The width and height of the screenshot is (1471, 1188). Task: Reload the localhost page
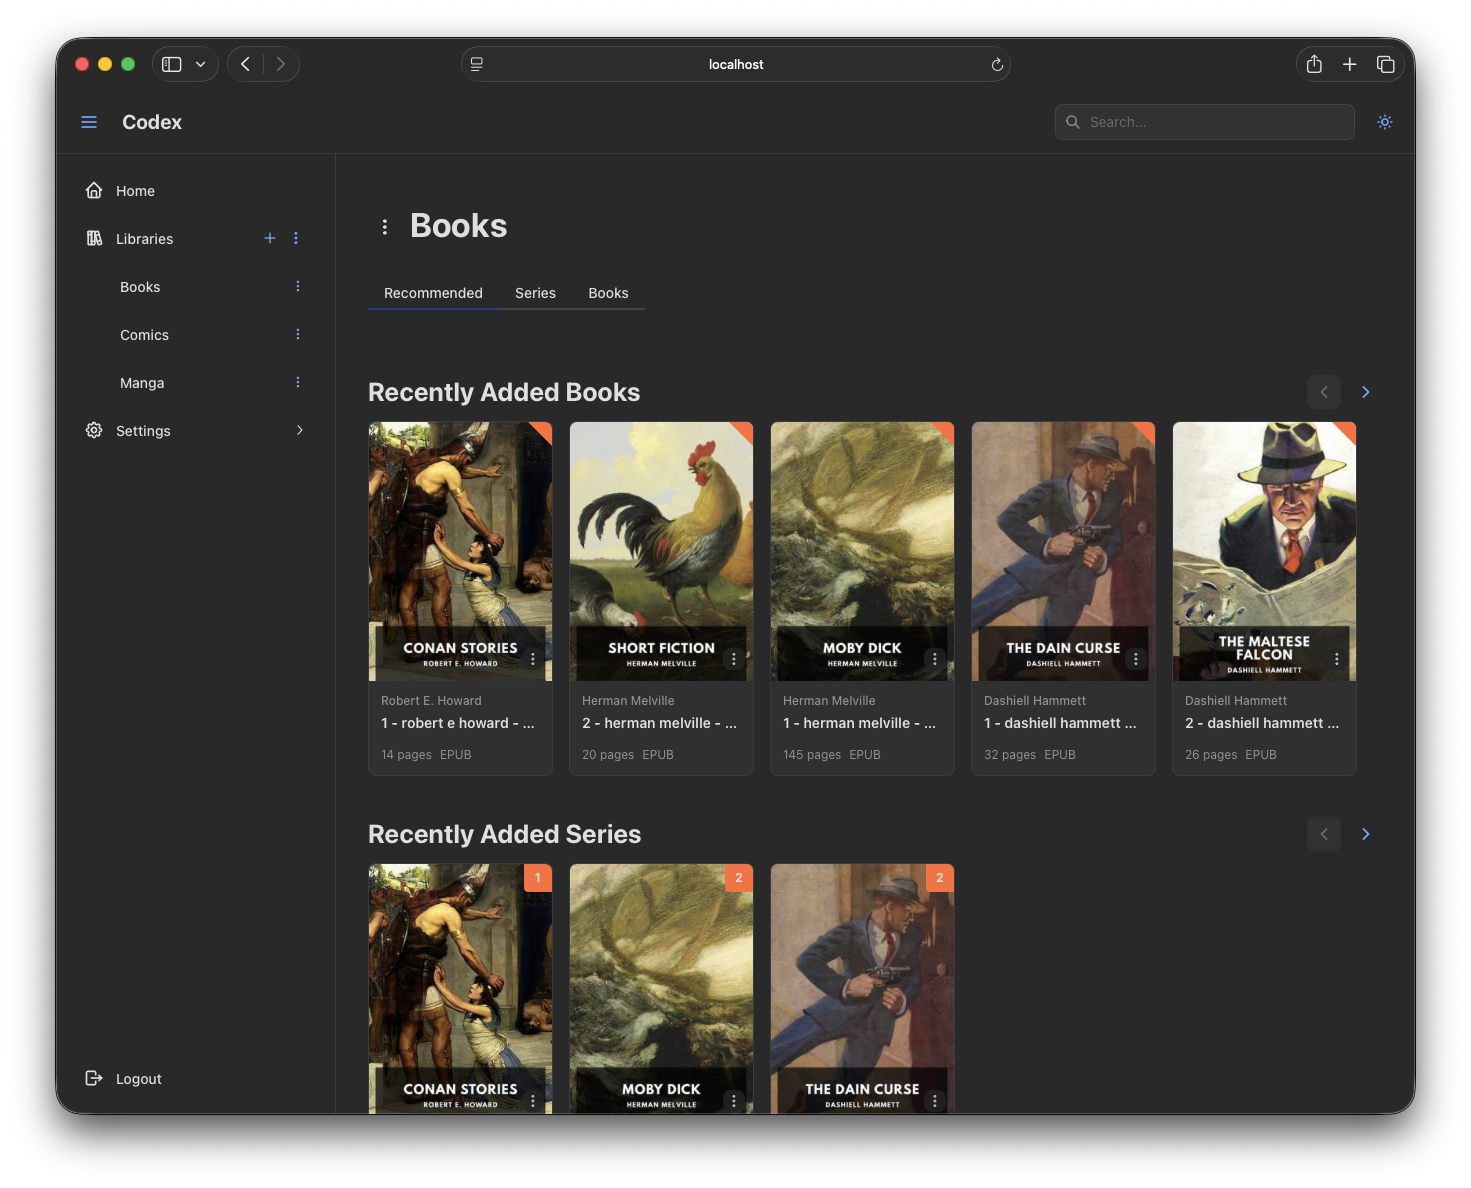[997, 65]
